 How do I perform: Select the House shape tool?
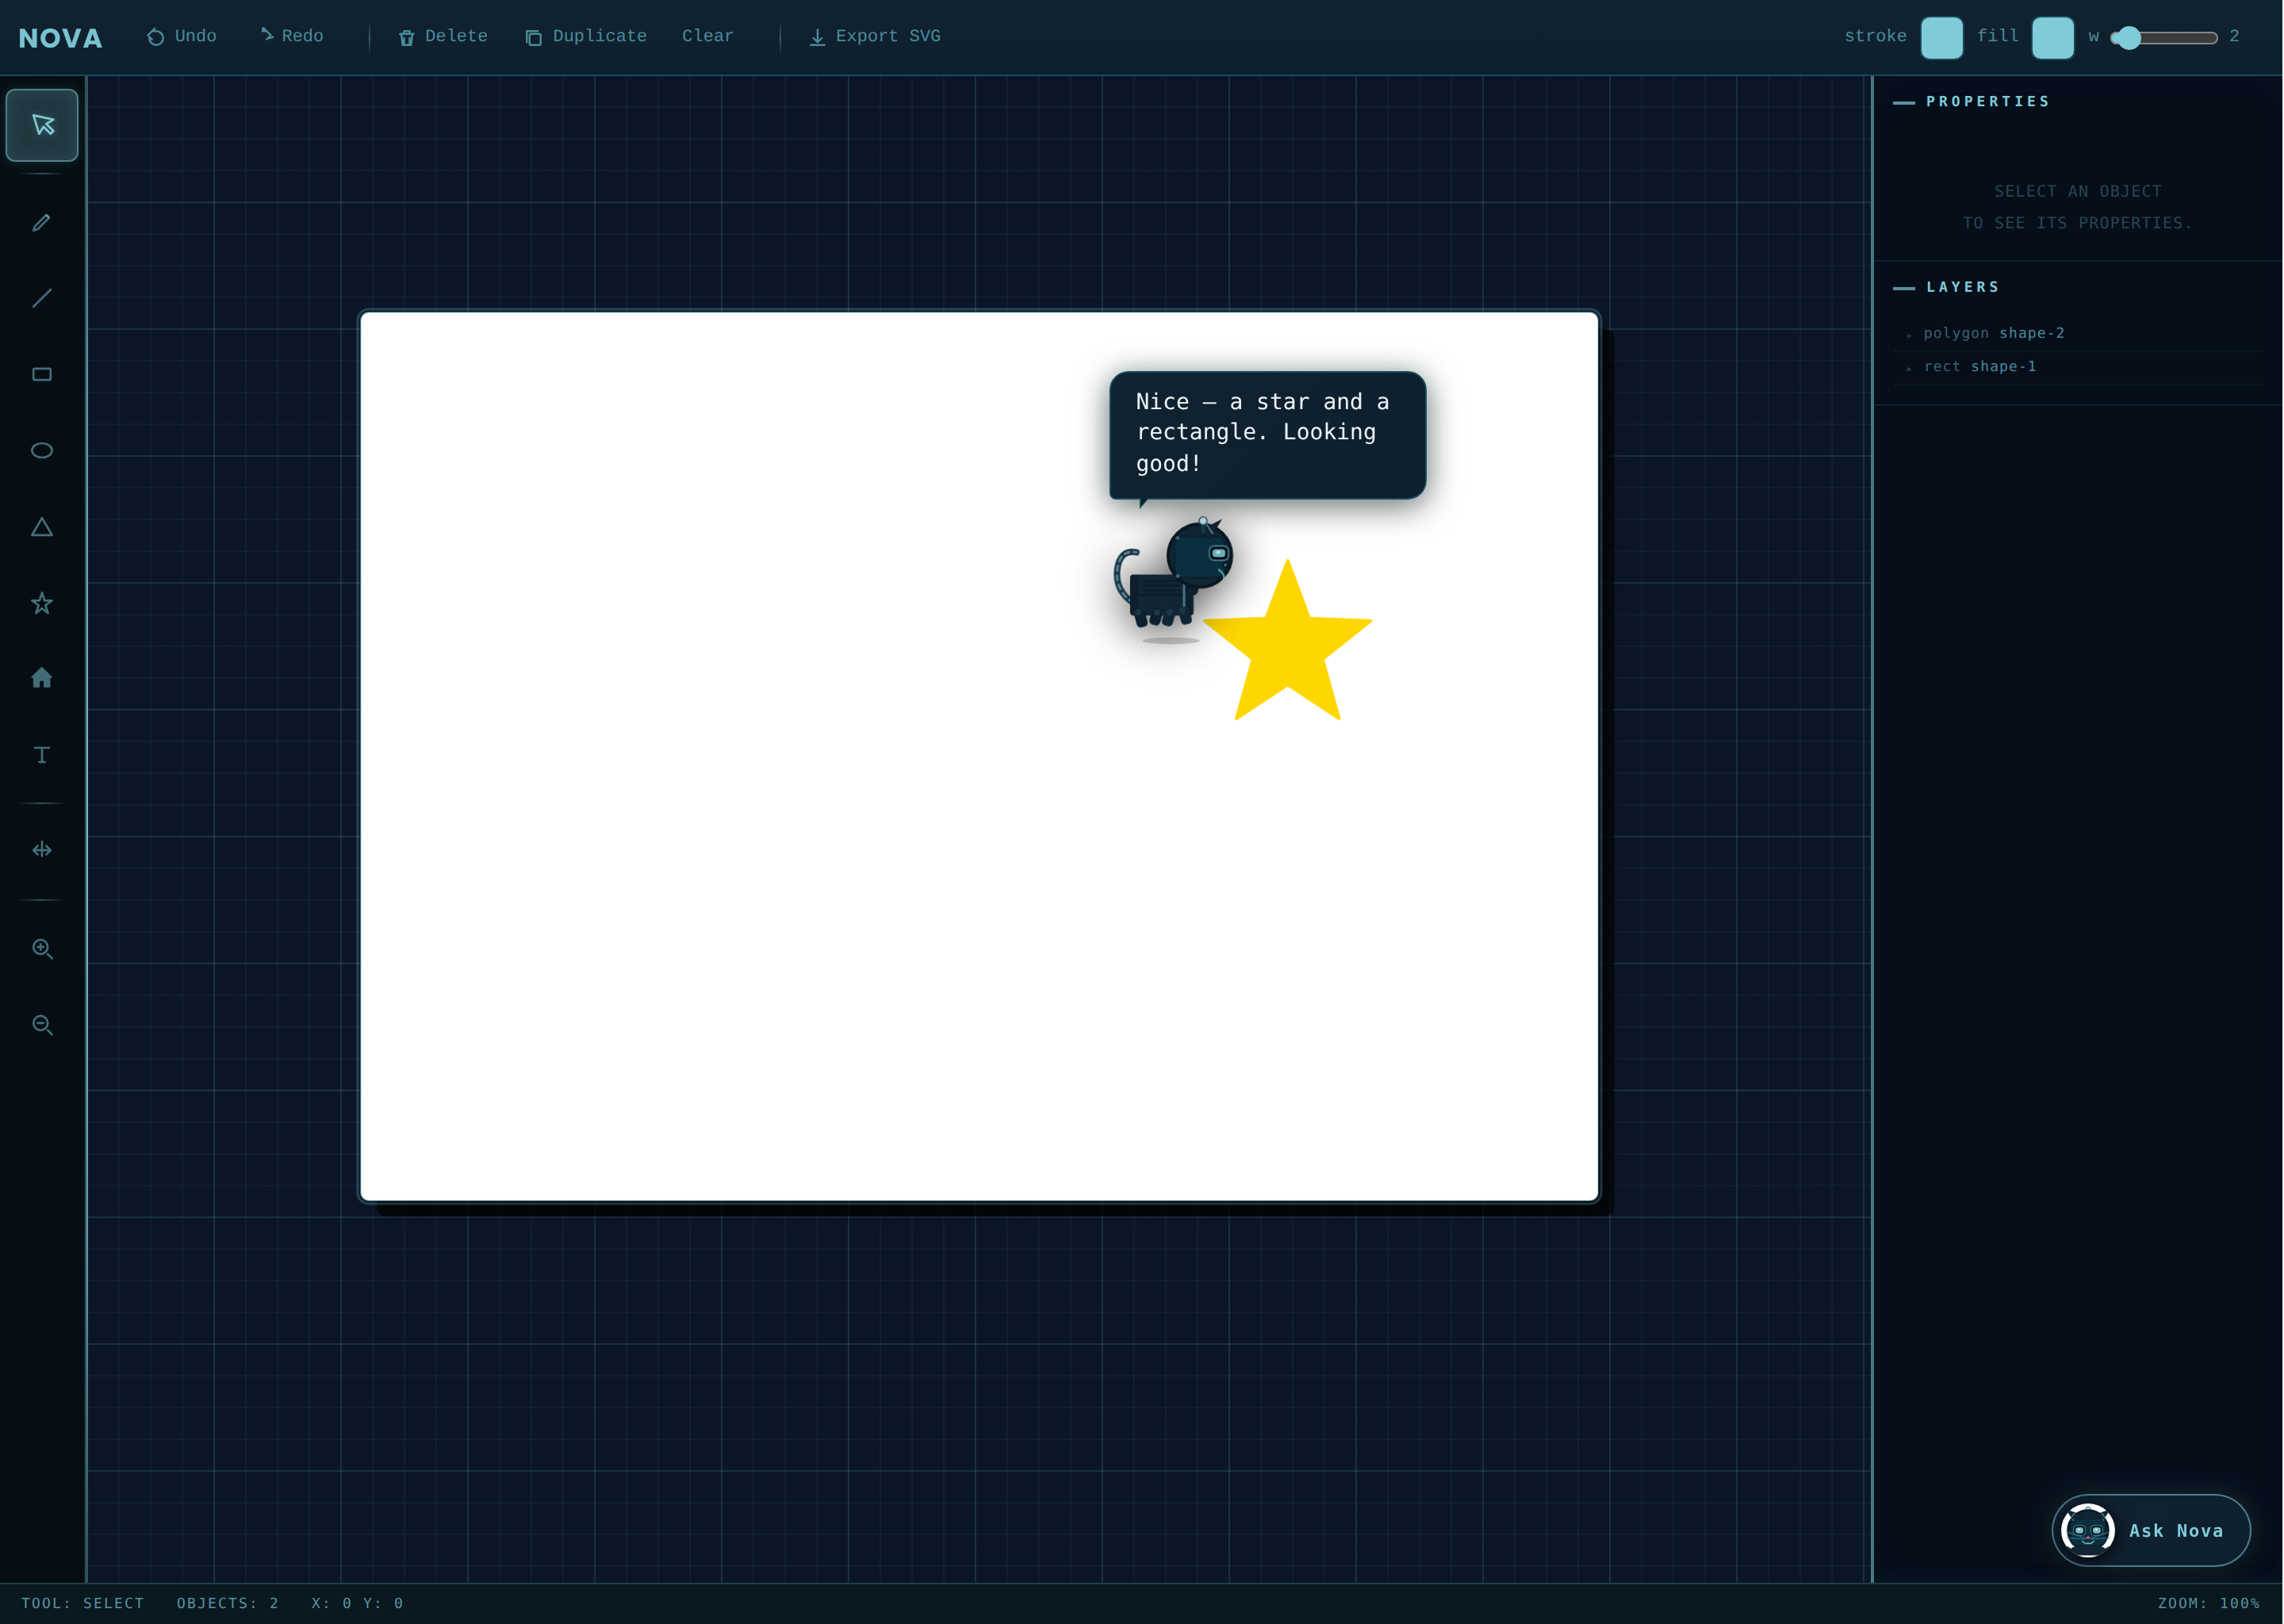pyautogui.click(x=42, y=678)
